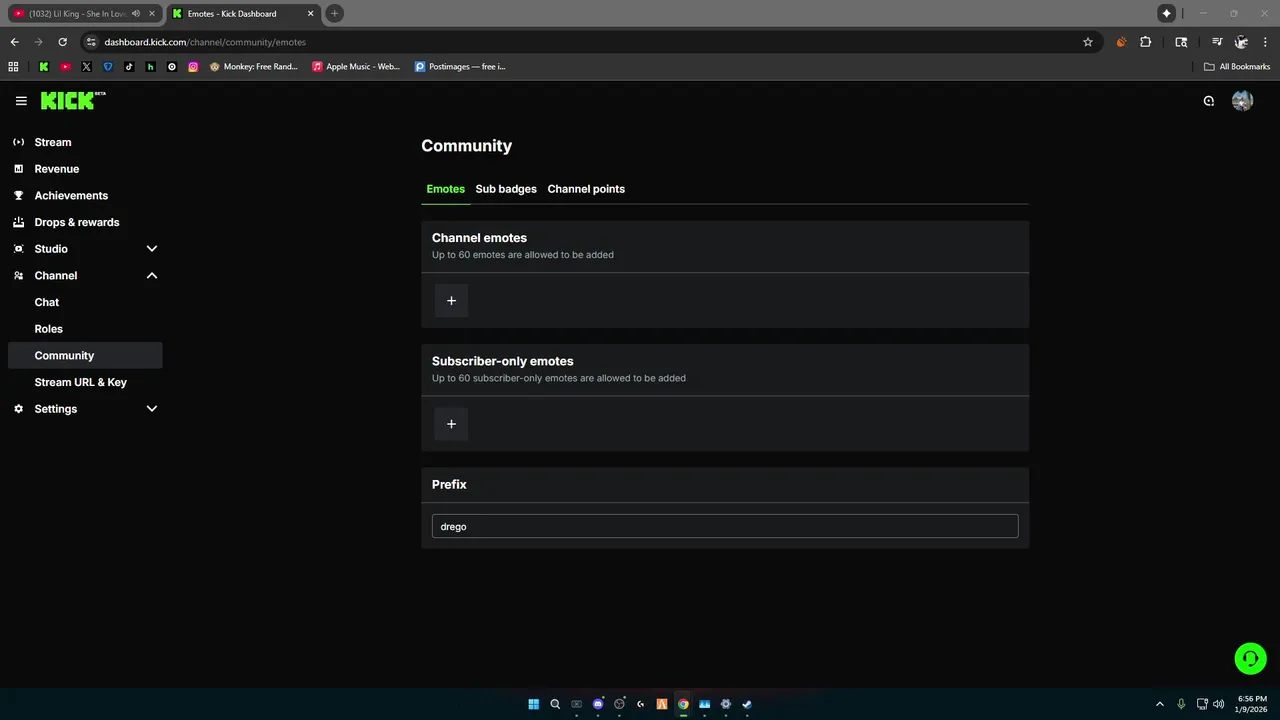Open the Postimages bookmark
The image size is (1280, 720).
(x=460, y=67)
